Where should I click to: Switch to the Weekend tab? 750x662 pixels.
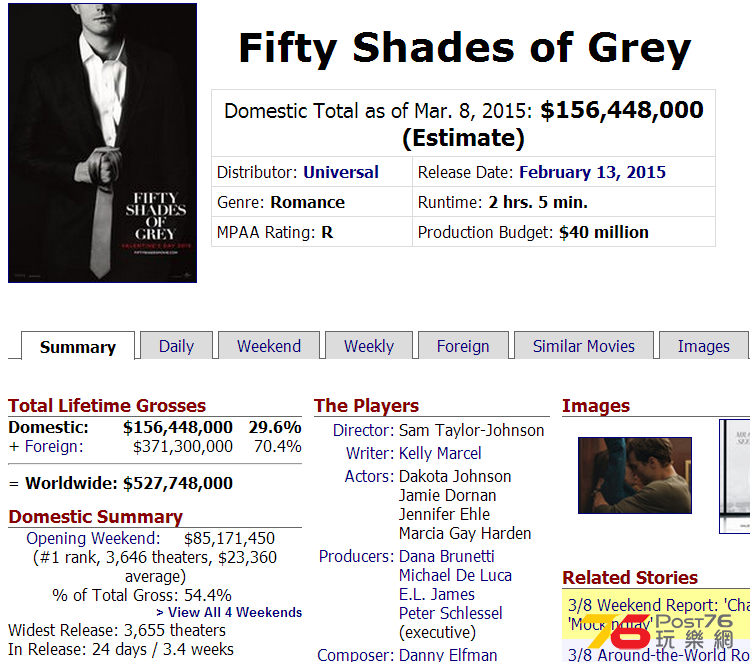tap(269, 346)
